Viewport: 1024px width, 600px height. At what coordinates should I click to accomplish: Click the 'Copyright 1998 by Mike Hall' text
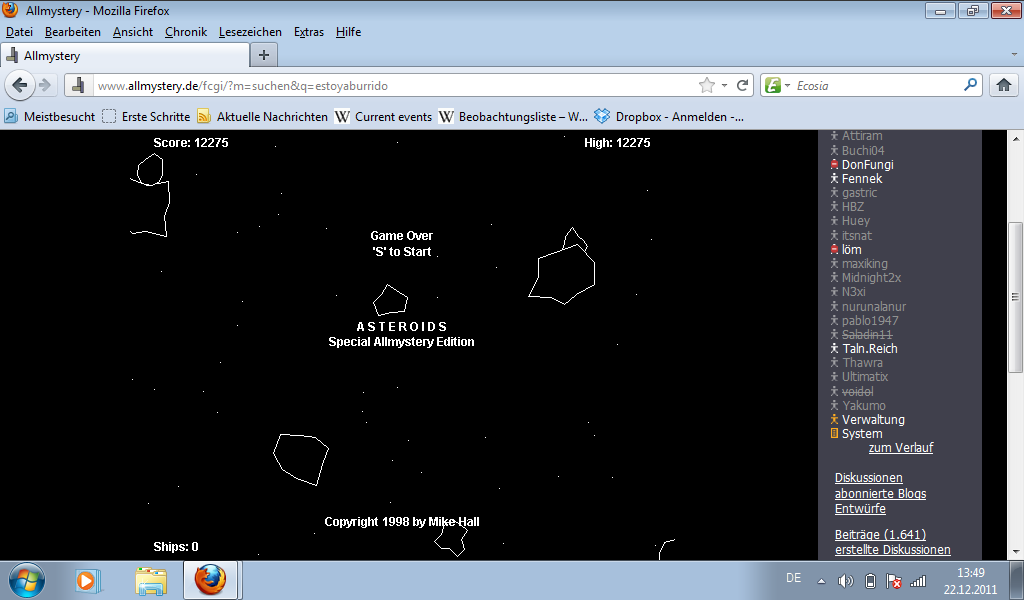(402, 522)
